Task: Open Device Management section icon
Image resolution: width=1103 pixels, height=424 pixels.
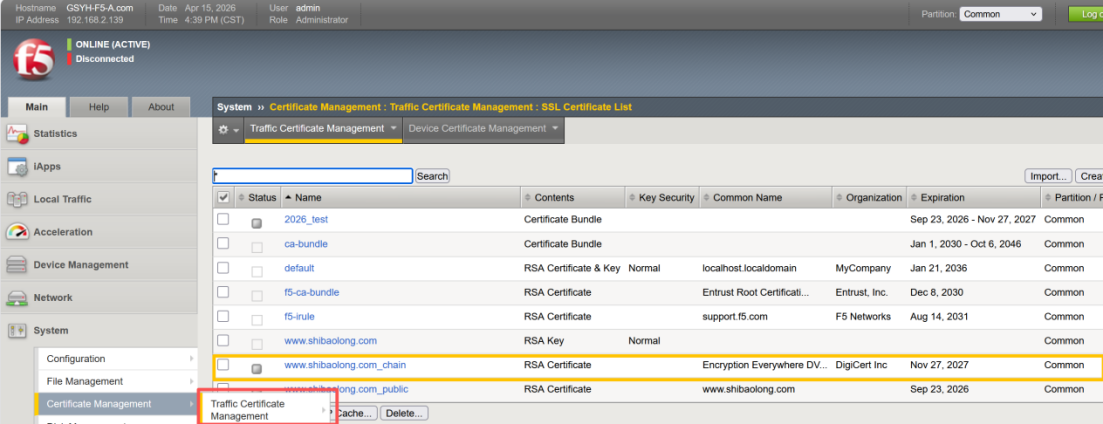Action: click(17, 265)
